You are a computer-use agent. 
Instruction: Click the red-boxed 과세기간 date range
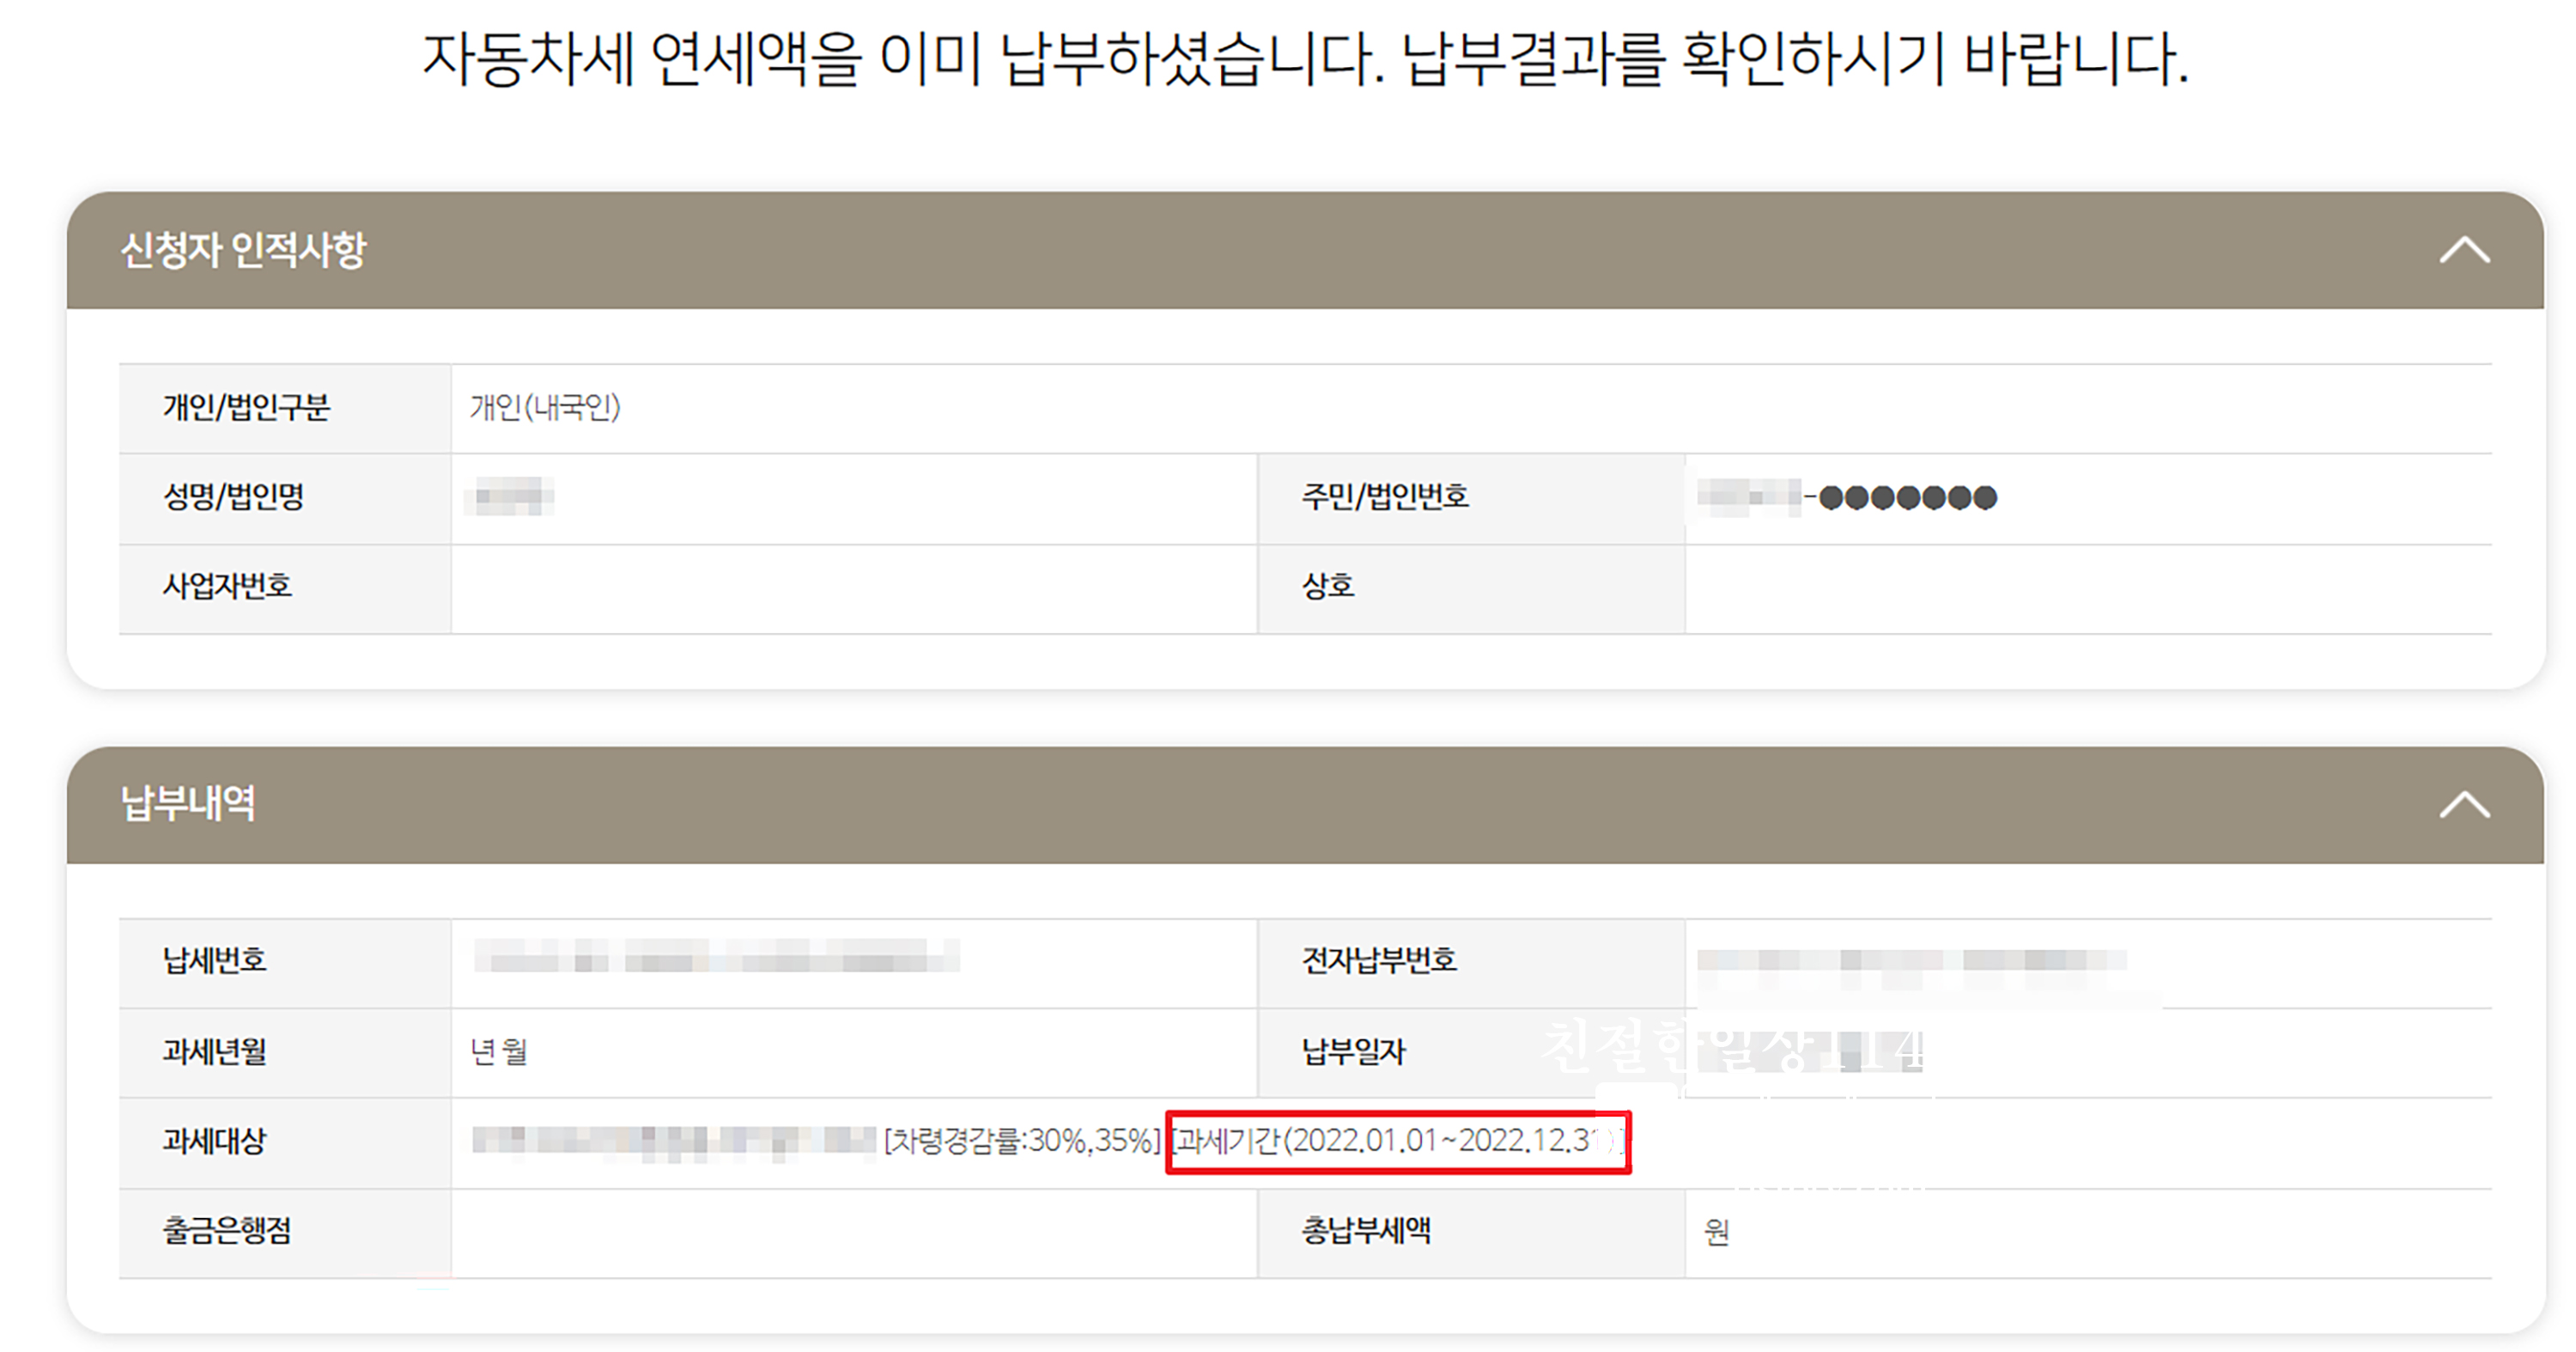pyautogui.click(x=1397, y=1141)
